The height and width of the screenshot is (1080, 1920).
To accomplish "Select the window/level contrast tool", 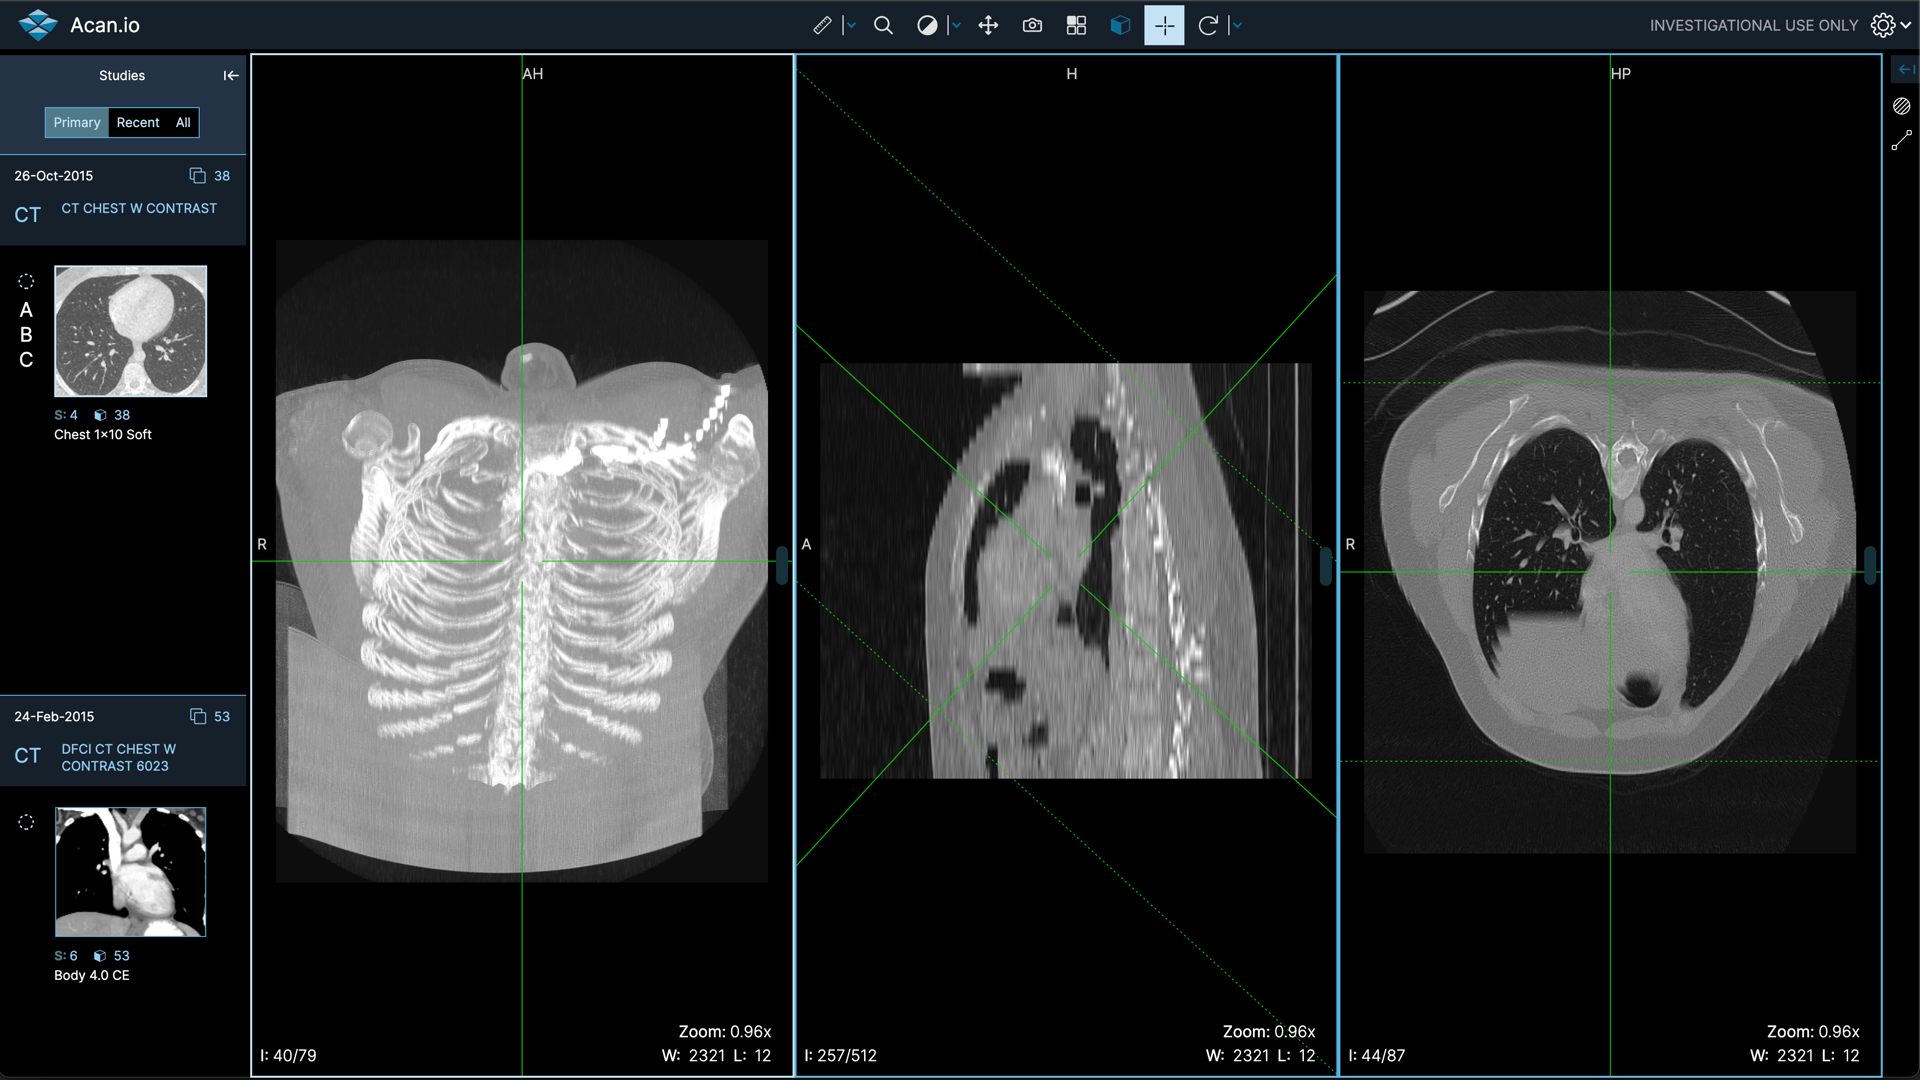I will pos(927,26).
